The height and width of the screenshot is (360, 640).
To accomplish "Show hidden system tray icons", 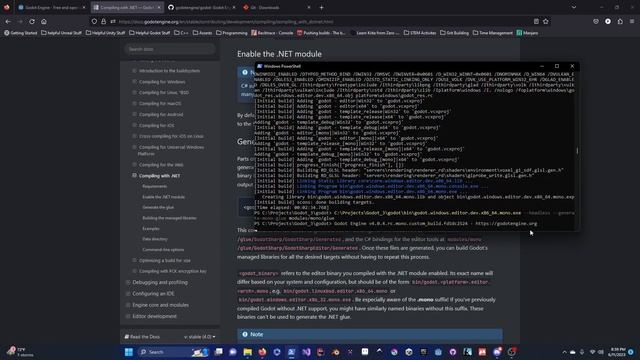I will pyautogui.click(x=564, y=352).
